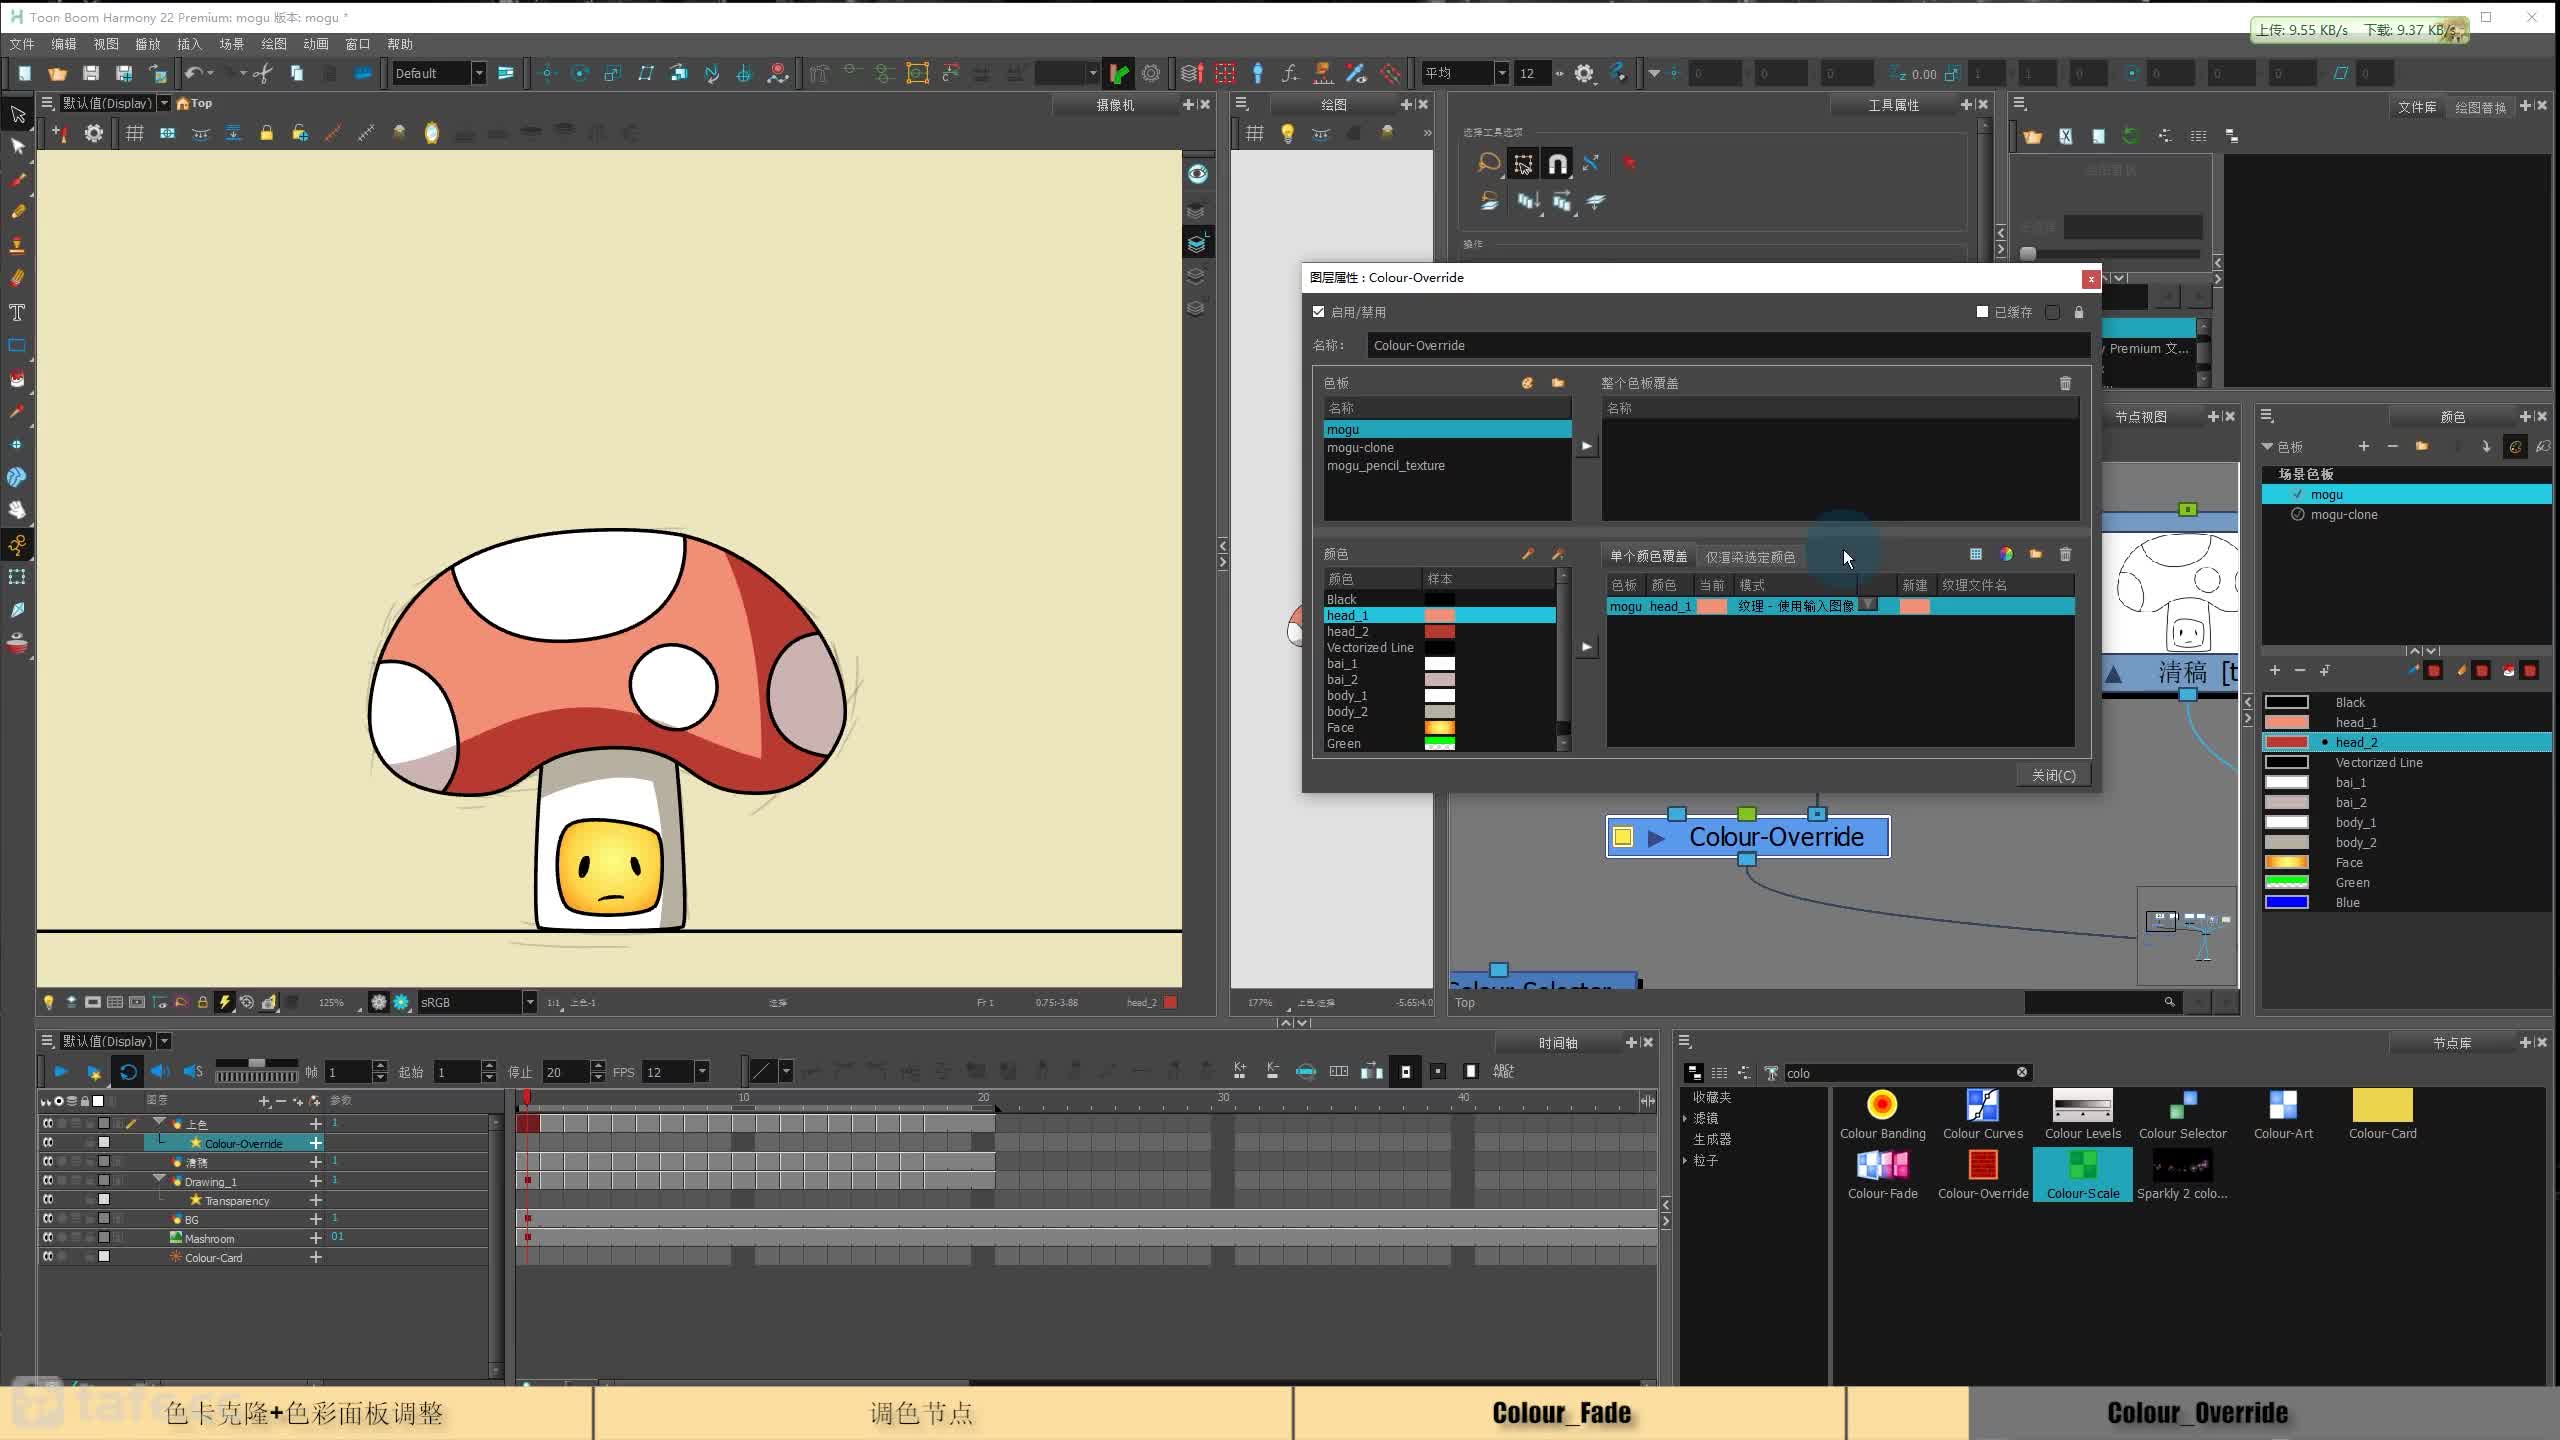2560x1440 pixels.
Task: Open the Default workspace dropdown
Action: click(x=479, y=73)
